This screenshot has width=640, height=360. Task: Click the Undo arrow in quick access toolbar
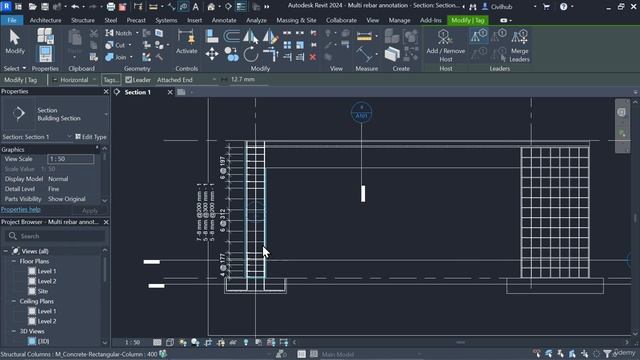(75, 7)
